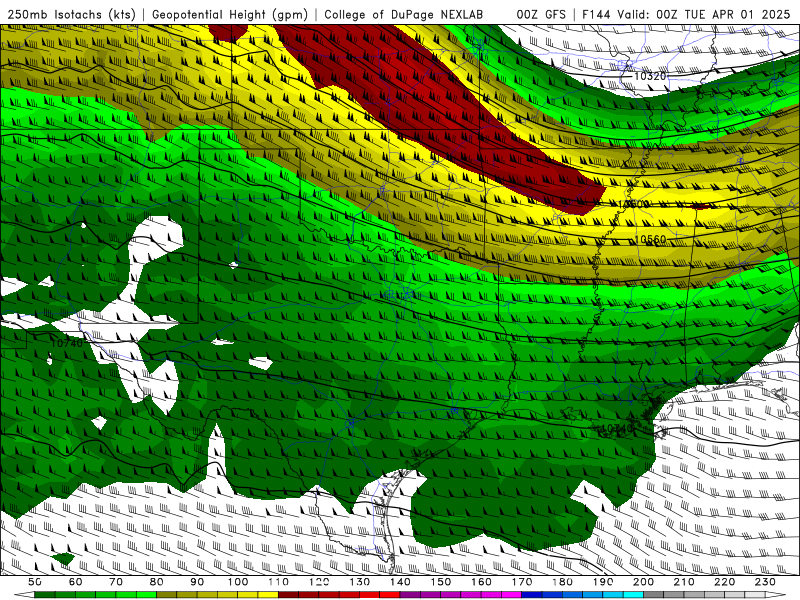This screenshot has height=600, width=800.
Task: Click the dark blue swatch below 170
Action: [x=532, y=595]
